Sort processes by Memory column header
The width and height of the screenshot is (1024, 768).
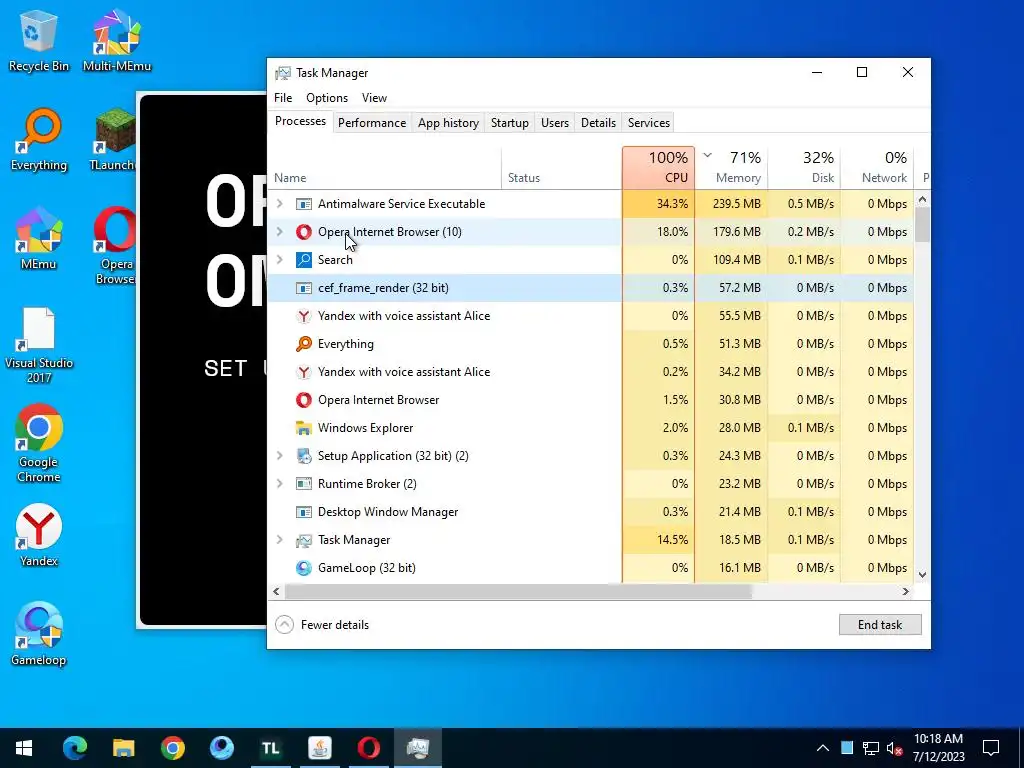(x=731, y=168)
